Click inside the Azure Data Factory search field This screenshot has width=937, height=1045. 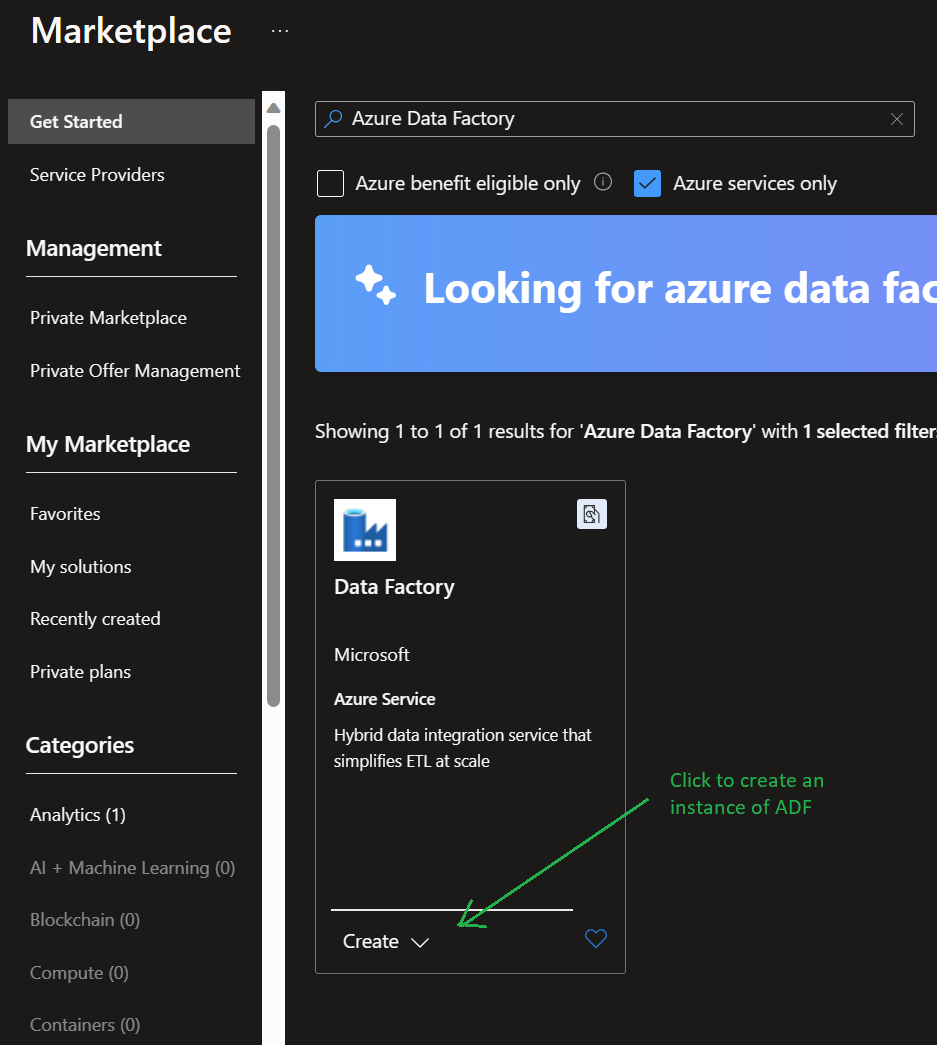point(600,118)
